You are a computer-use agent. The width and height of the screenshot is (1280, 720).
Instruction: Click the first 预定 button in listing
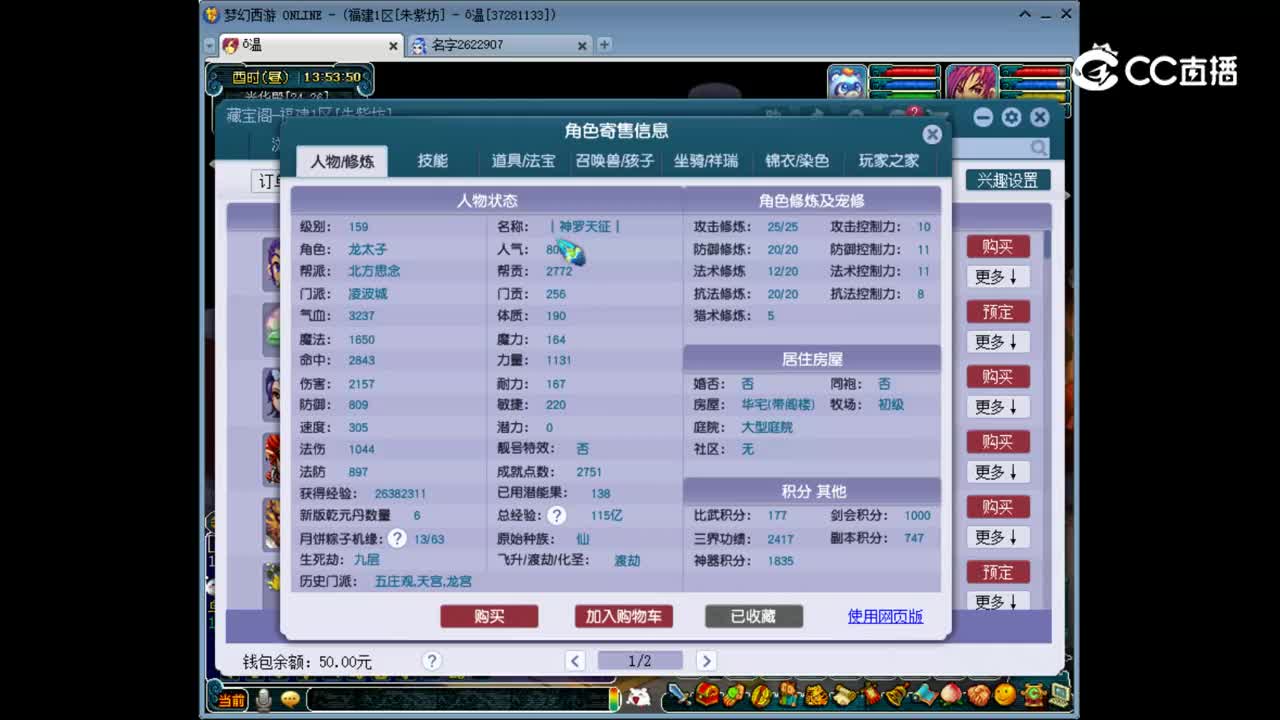tap(997, 312)
